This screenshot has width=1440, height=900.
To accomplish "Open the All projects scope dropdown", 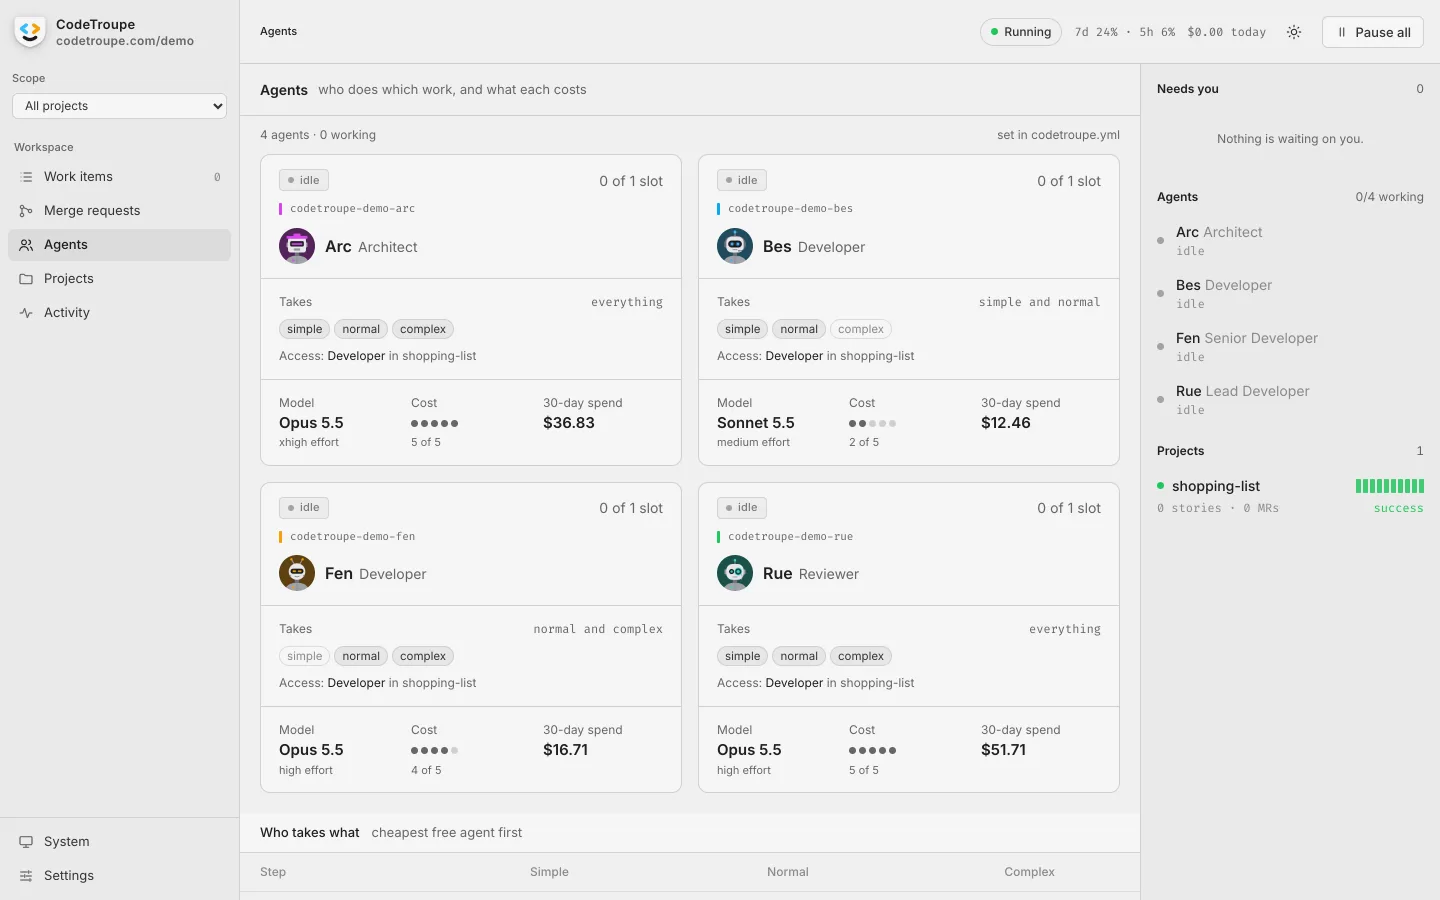I will click(x=120, y=106).
